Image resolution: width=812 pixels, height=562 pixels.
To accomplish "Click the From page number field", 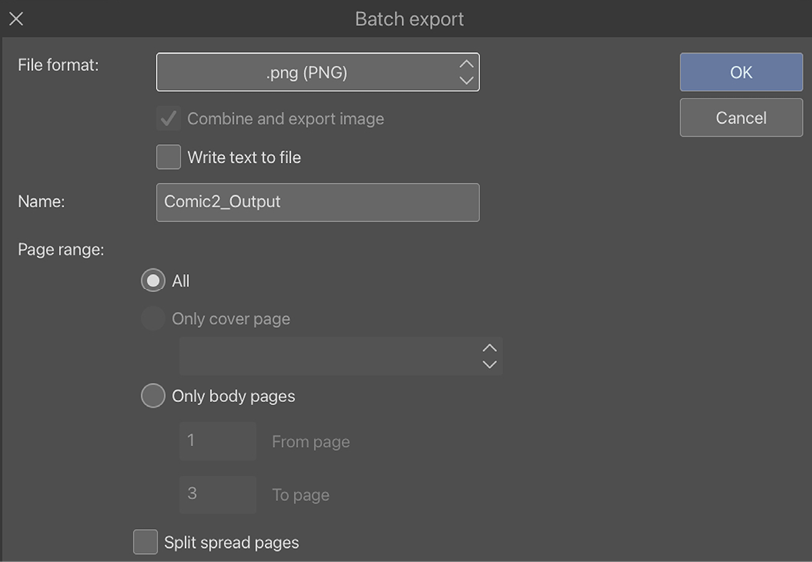I will [x=218, y=441].
